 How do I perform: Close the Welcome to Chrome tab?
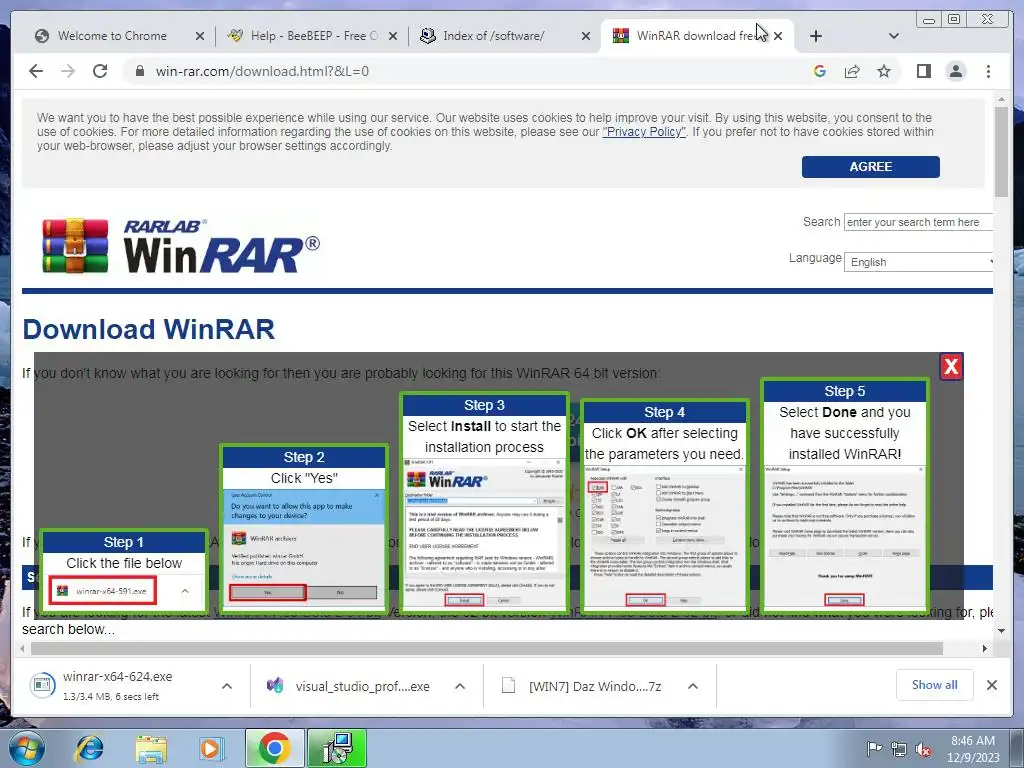point(200,37)
